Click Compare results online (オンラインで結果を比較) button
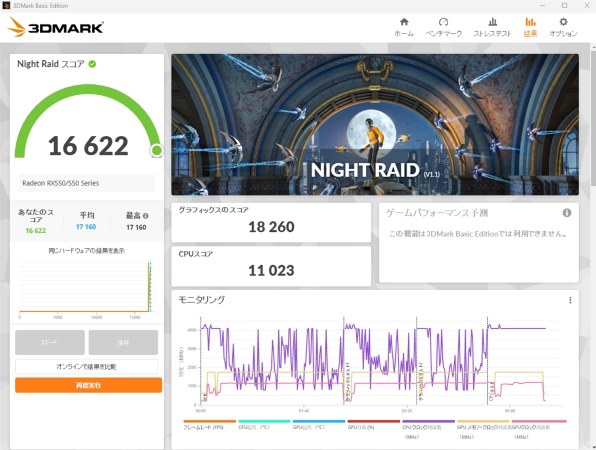 pos(86,366)
